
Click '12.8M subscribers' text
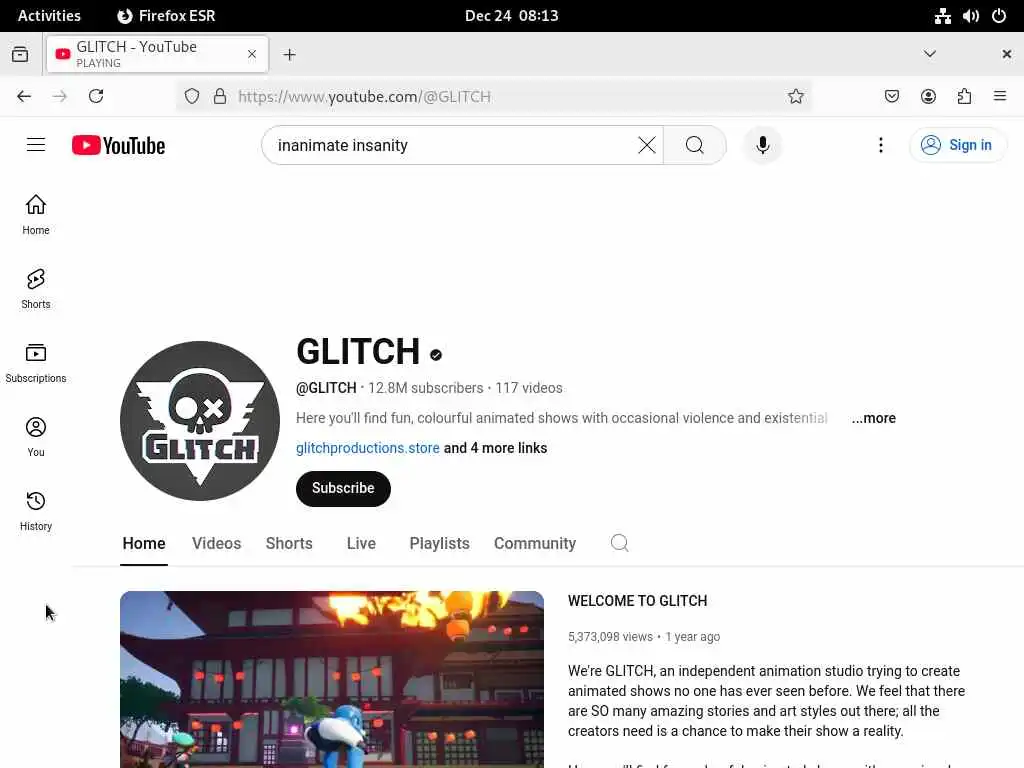[x=425, y=388]
